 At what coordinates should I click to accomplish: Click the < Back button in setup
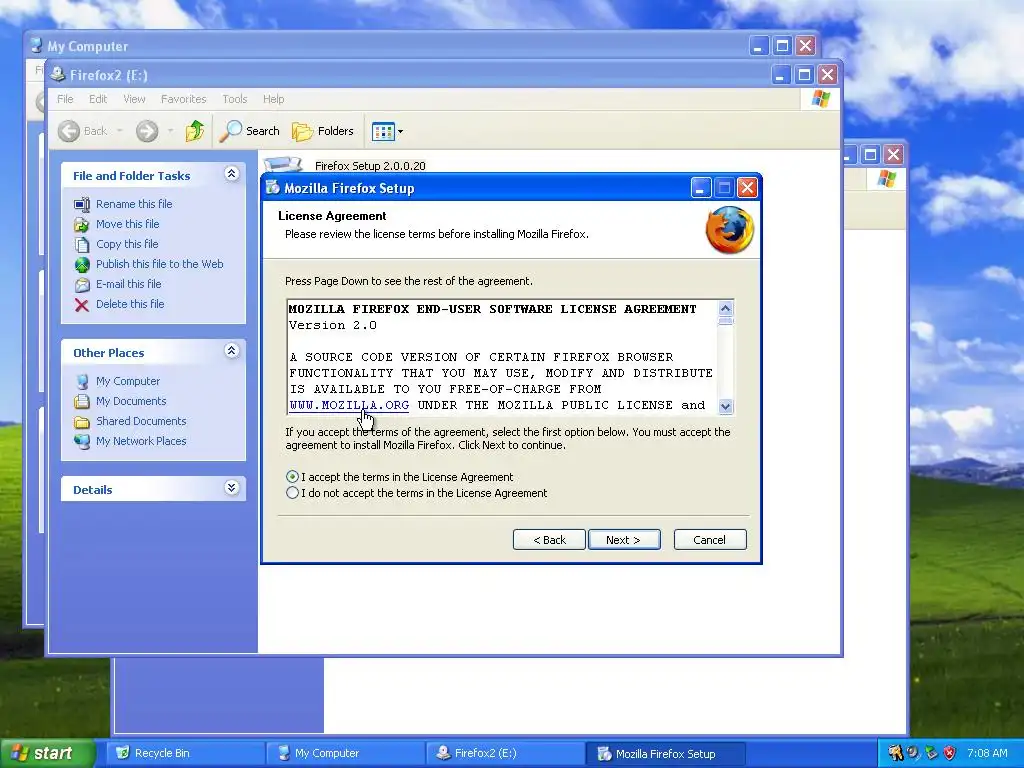pos(549,540)
